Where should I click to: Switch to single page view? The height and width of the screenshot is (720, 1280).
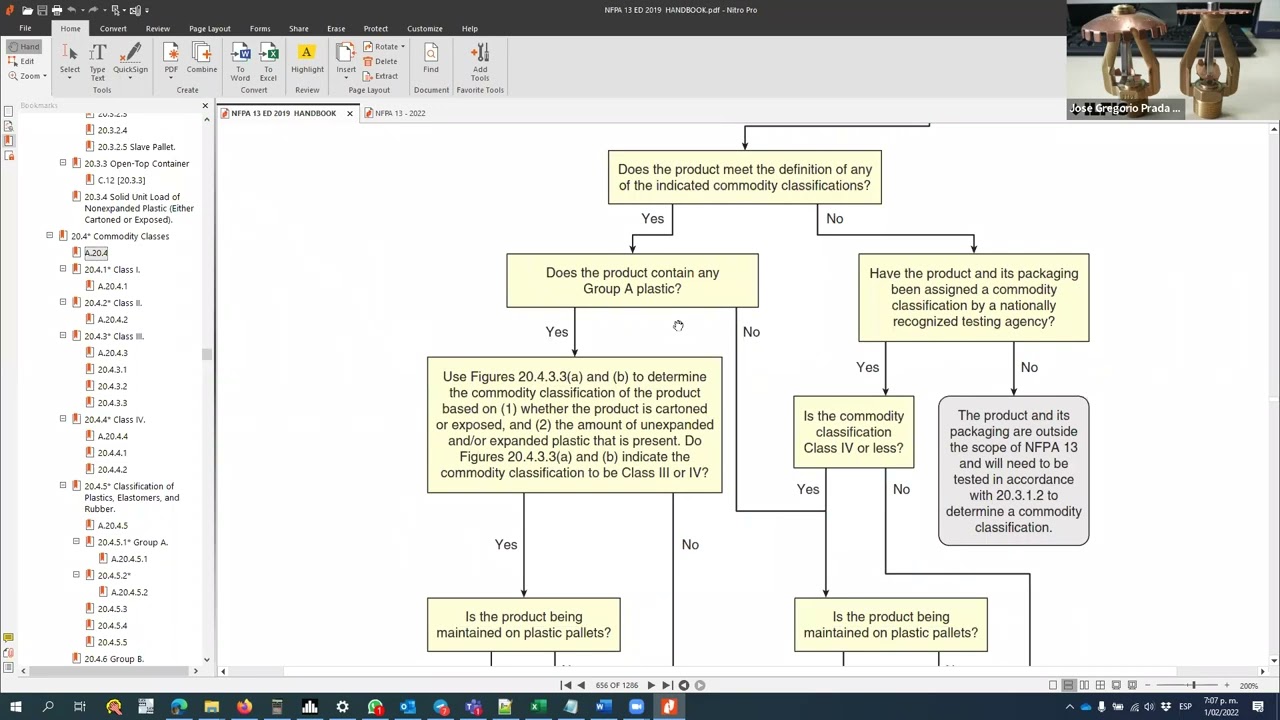click(x=1052, y=685)
